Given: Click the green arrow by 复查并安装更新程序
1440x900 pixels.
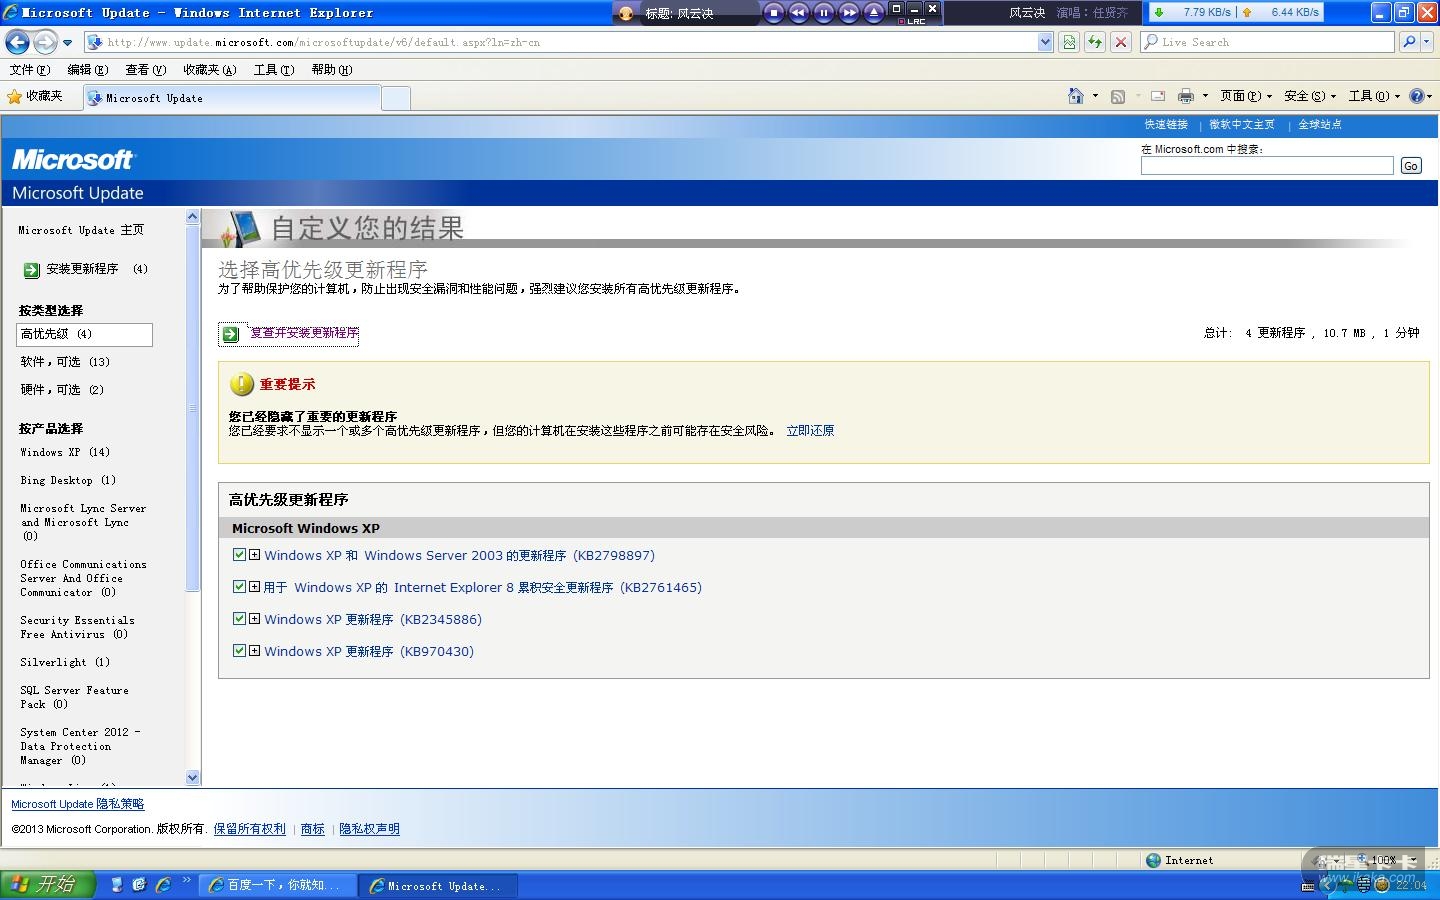Looking at the screenshot, I should (x=231, y=334).
